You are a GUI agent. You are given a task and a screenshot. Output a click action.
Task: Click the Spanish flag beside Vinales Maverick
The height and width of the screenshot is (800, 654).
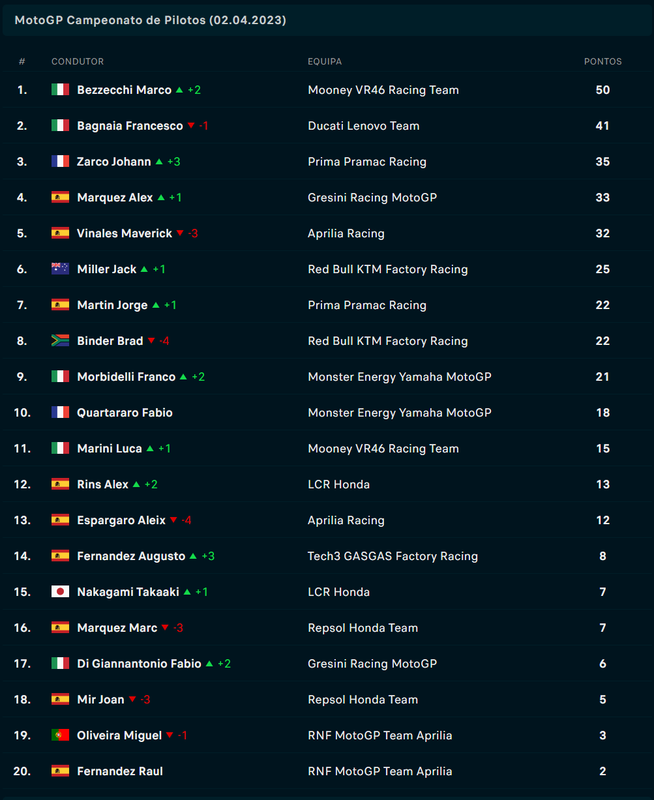point(60,233)
